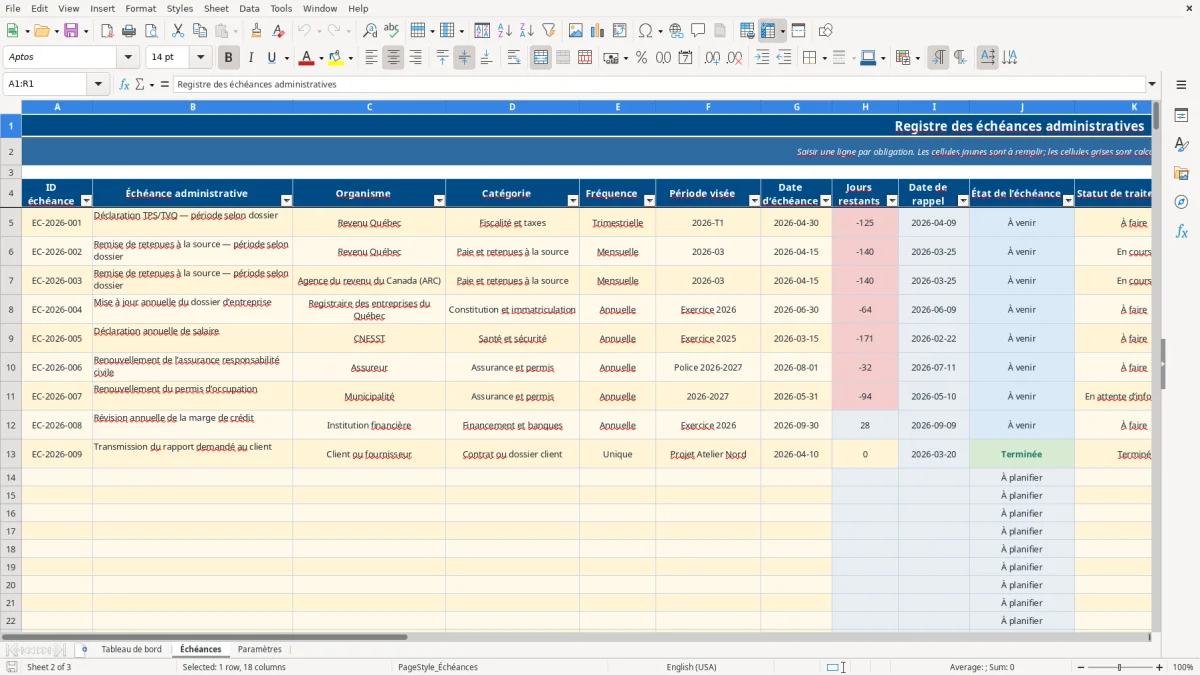Switch to Paramètres sheet tab
1200x675 pixels.
coord(260,649)
